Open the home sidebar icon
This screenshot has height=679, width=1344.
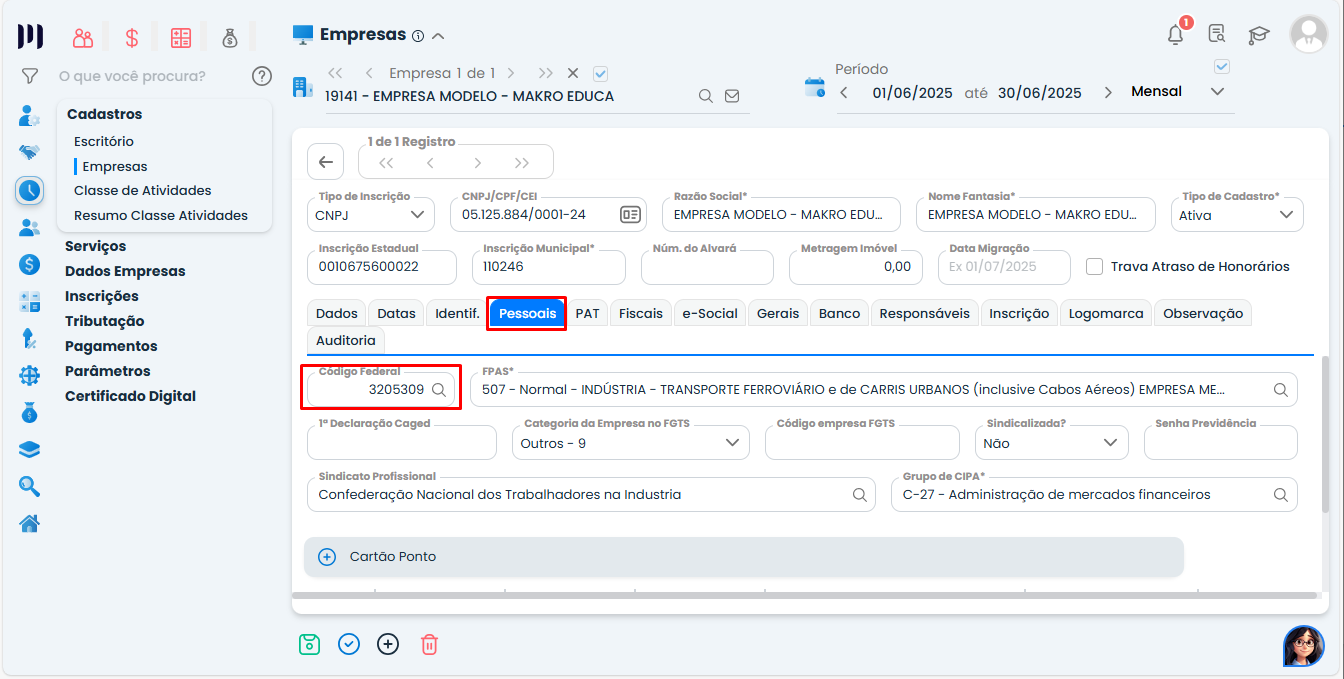point(30,523)
